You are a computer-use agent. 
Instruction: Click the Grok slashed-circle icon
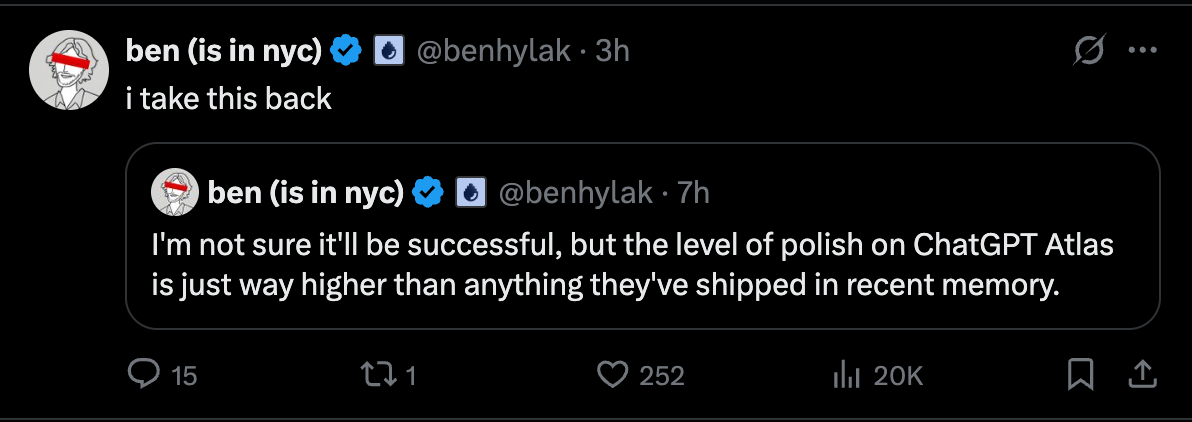(x=1089, y=51)
